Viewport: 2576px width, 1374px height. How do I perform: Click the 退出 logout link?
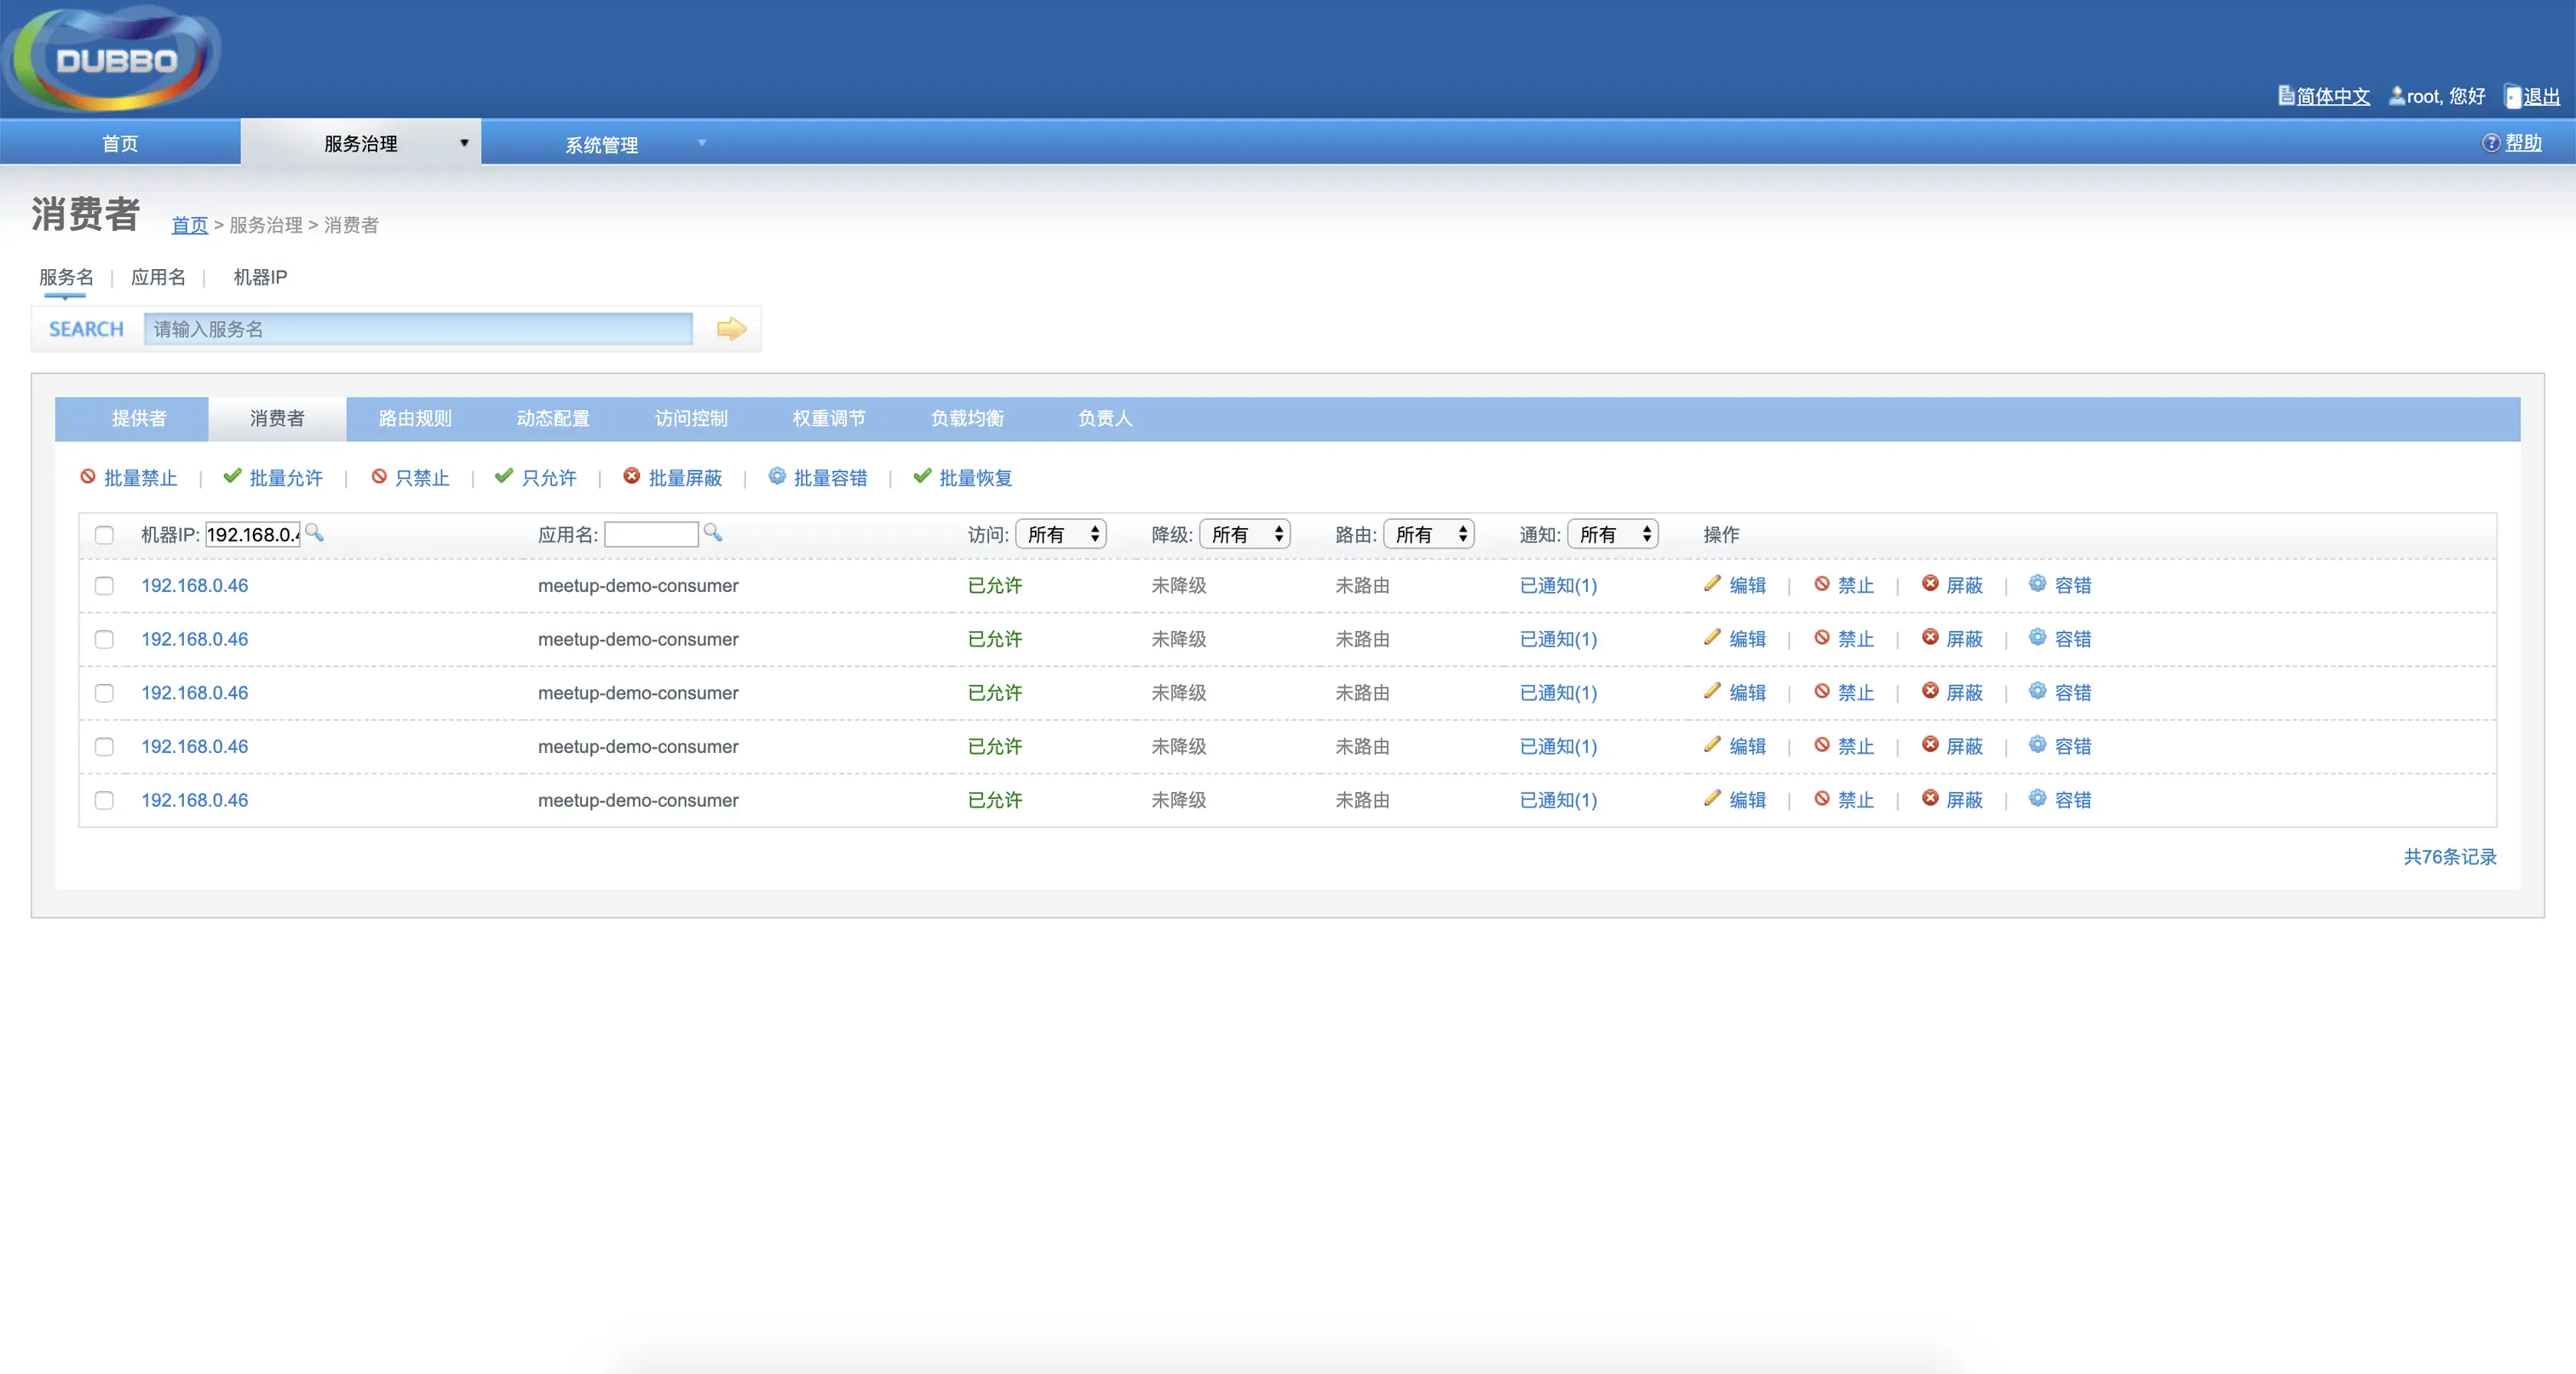(2541, 97)
